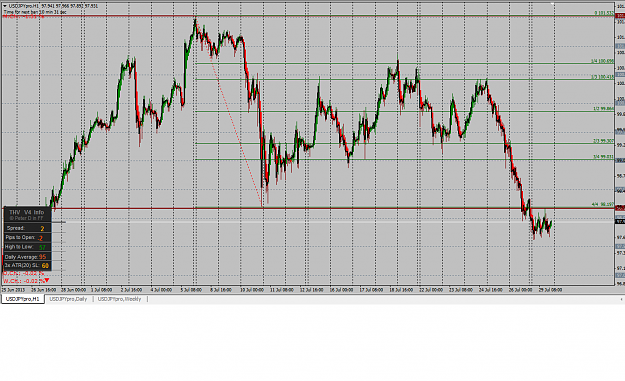Click the 17 Jul 08:00 time axis label
This screenshot has height=381, width=625.
pyautogui.click(x=371, y=290)
